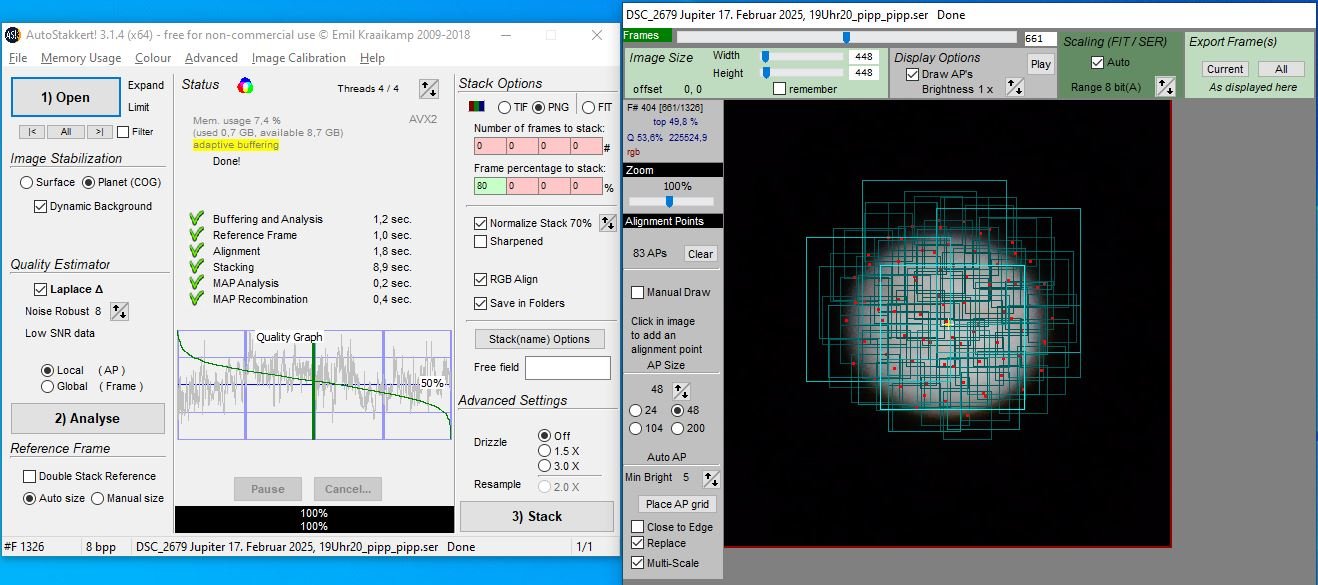
Task: Select the TIF output format radio button
Action: 505,107
